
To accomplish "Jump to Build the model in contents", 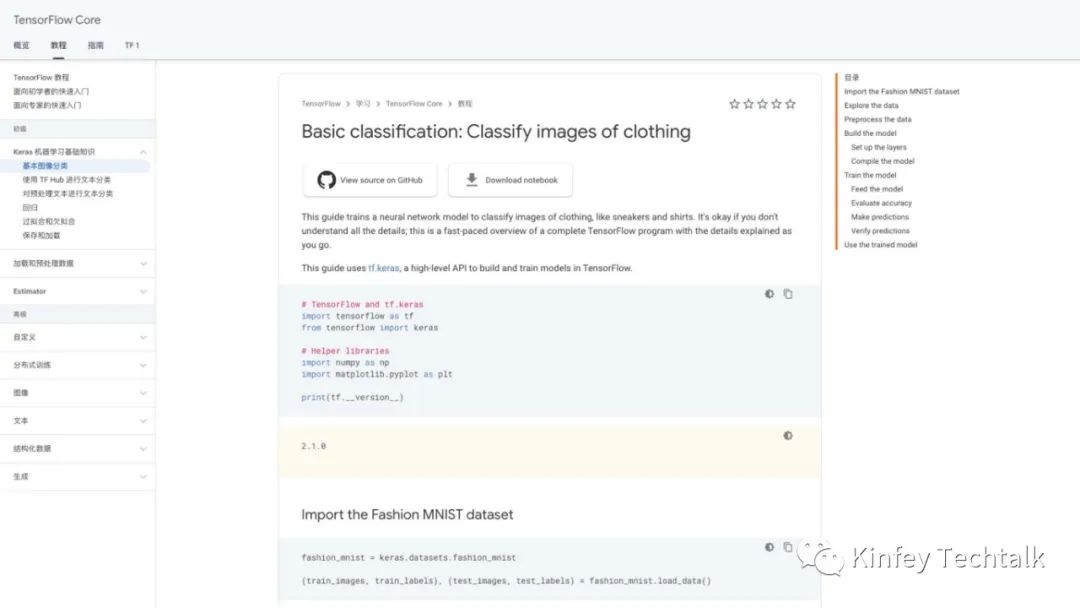I will click(870, 133).
